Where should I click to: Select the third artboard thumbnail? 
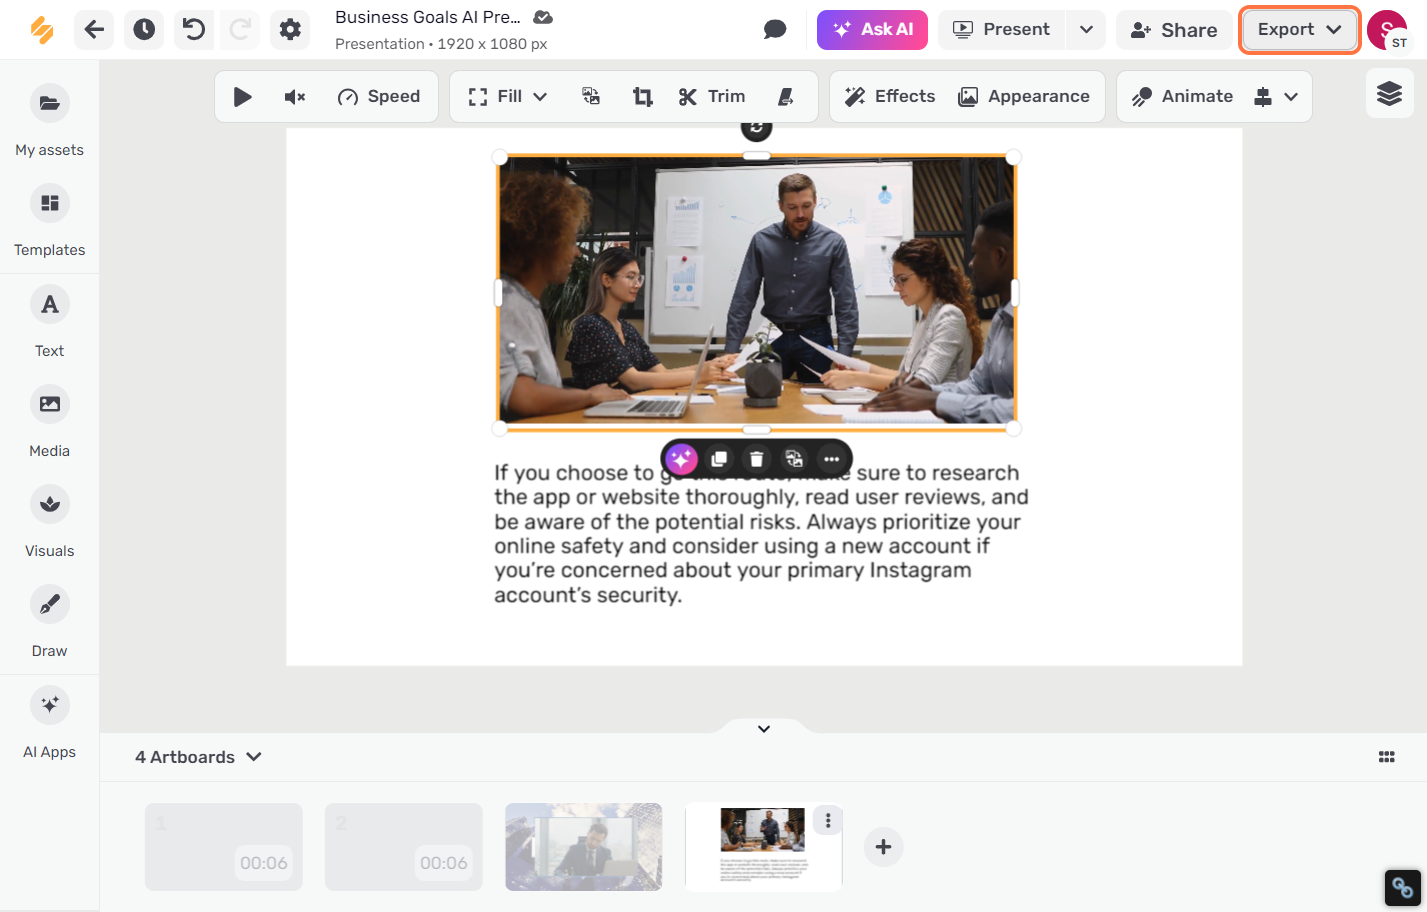(584, 847)
